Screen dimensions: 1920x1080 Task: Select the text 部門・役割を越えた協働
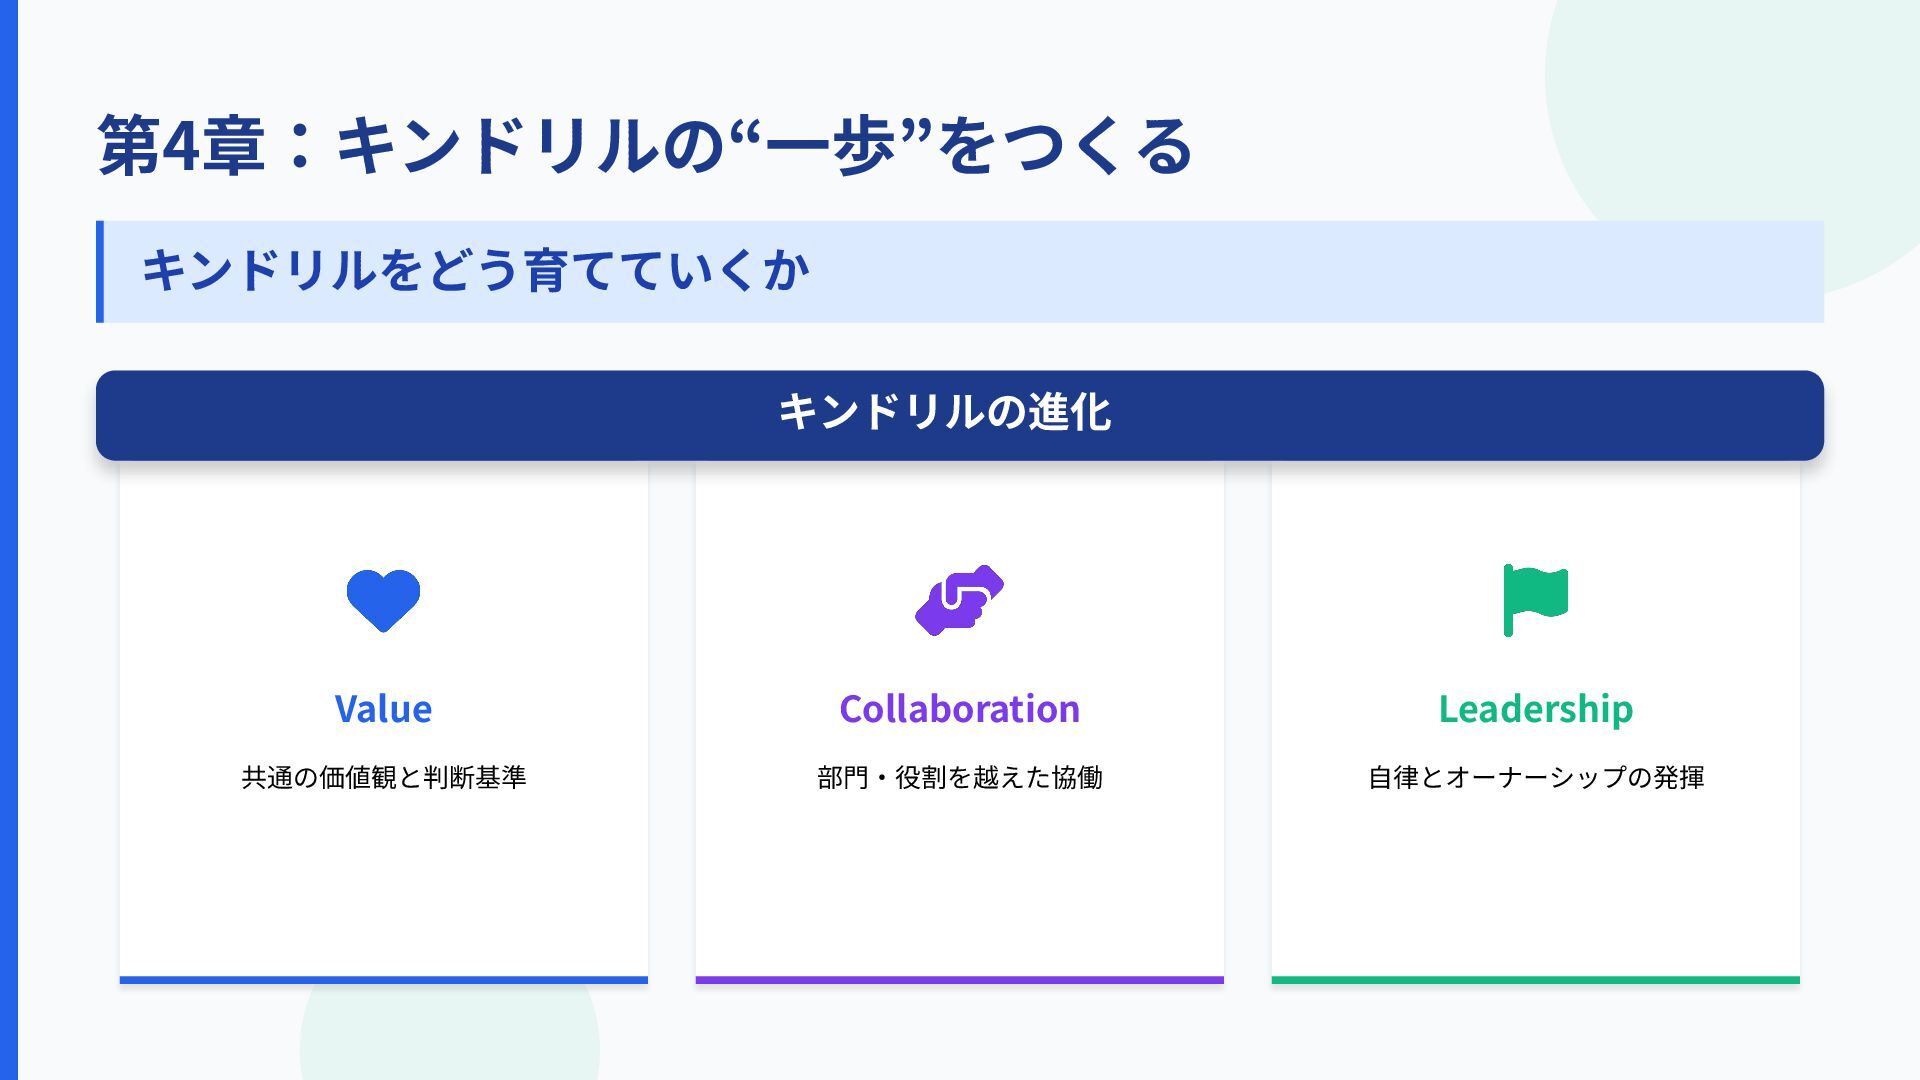coord(959,777)
